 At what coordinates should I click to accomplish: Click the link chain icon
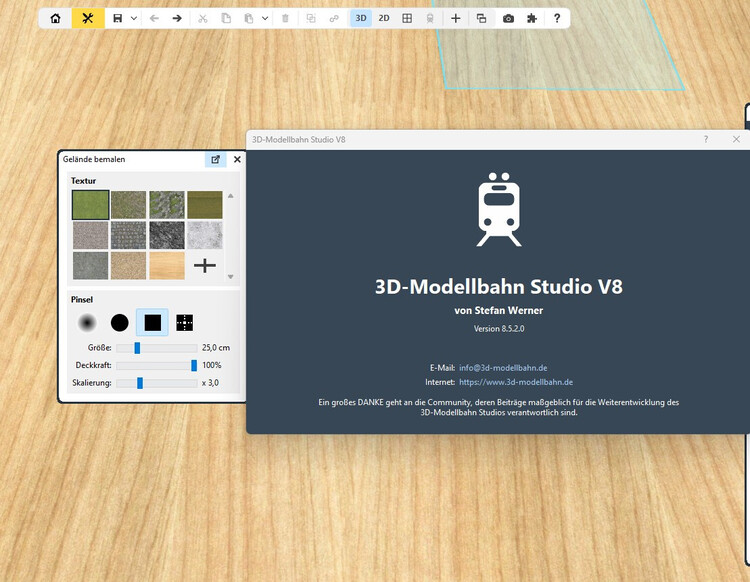pyautogui.click(x=334, y=19)
